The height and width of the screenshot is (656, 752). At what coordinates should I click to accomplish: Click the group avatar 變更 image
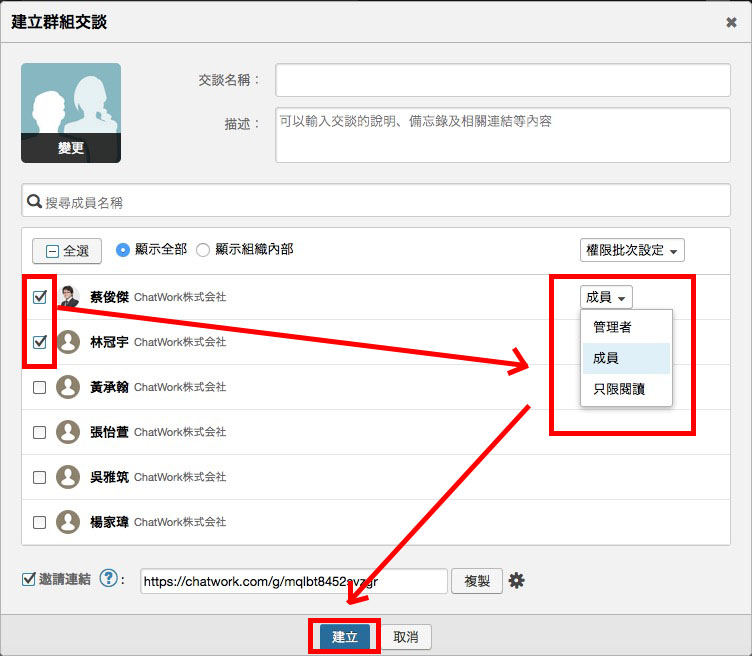pyautogui.click(x=71, y=113)
